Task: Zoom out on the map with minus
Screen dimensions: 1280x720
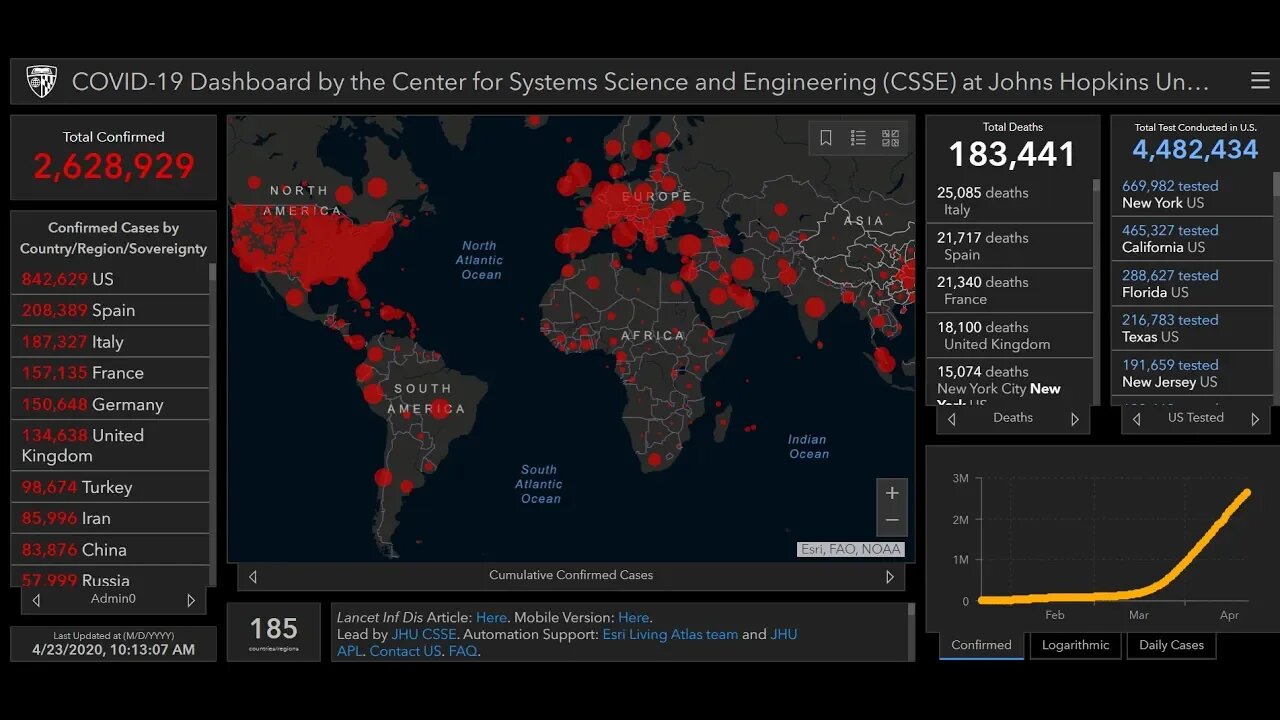Action: click(892, 521)
